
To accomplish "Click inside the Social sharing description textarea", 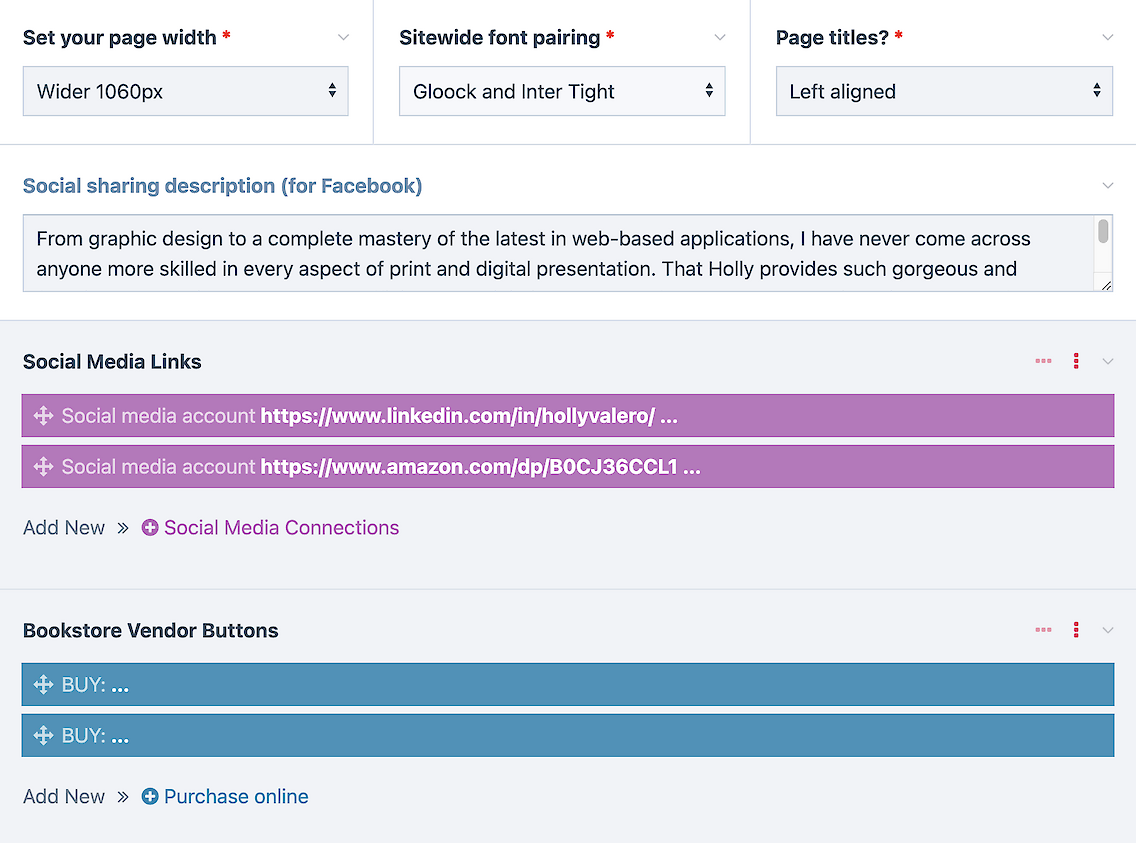I will click(x=550, y=254).
